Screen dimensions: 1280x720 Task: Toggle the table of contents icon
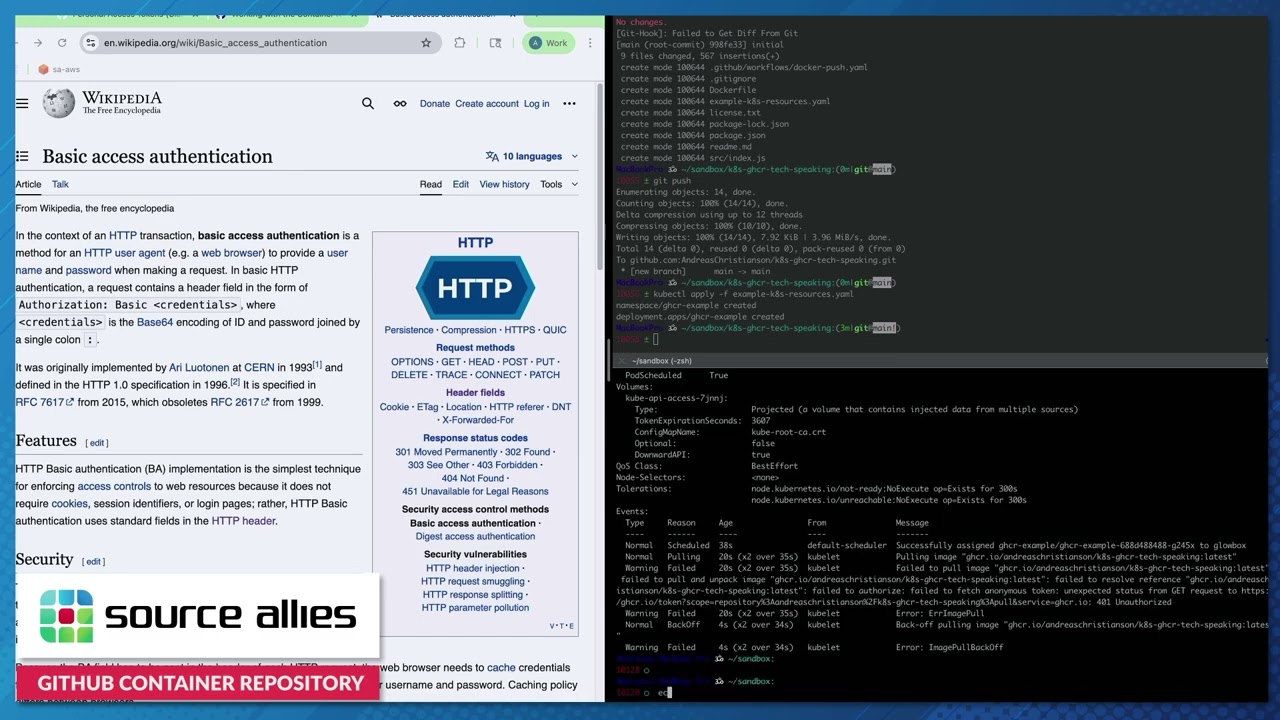point(22,156)
